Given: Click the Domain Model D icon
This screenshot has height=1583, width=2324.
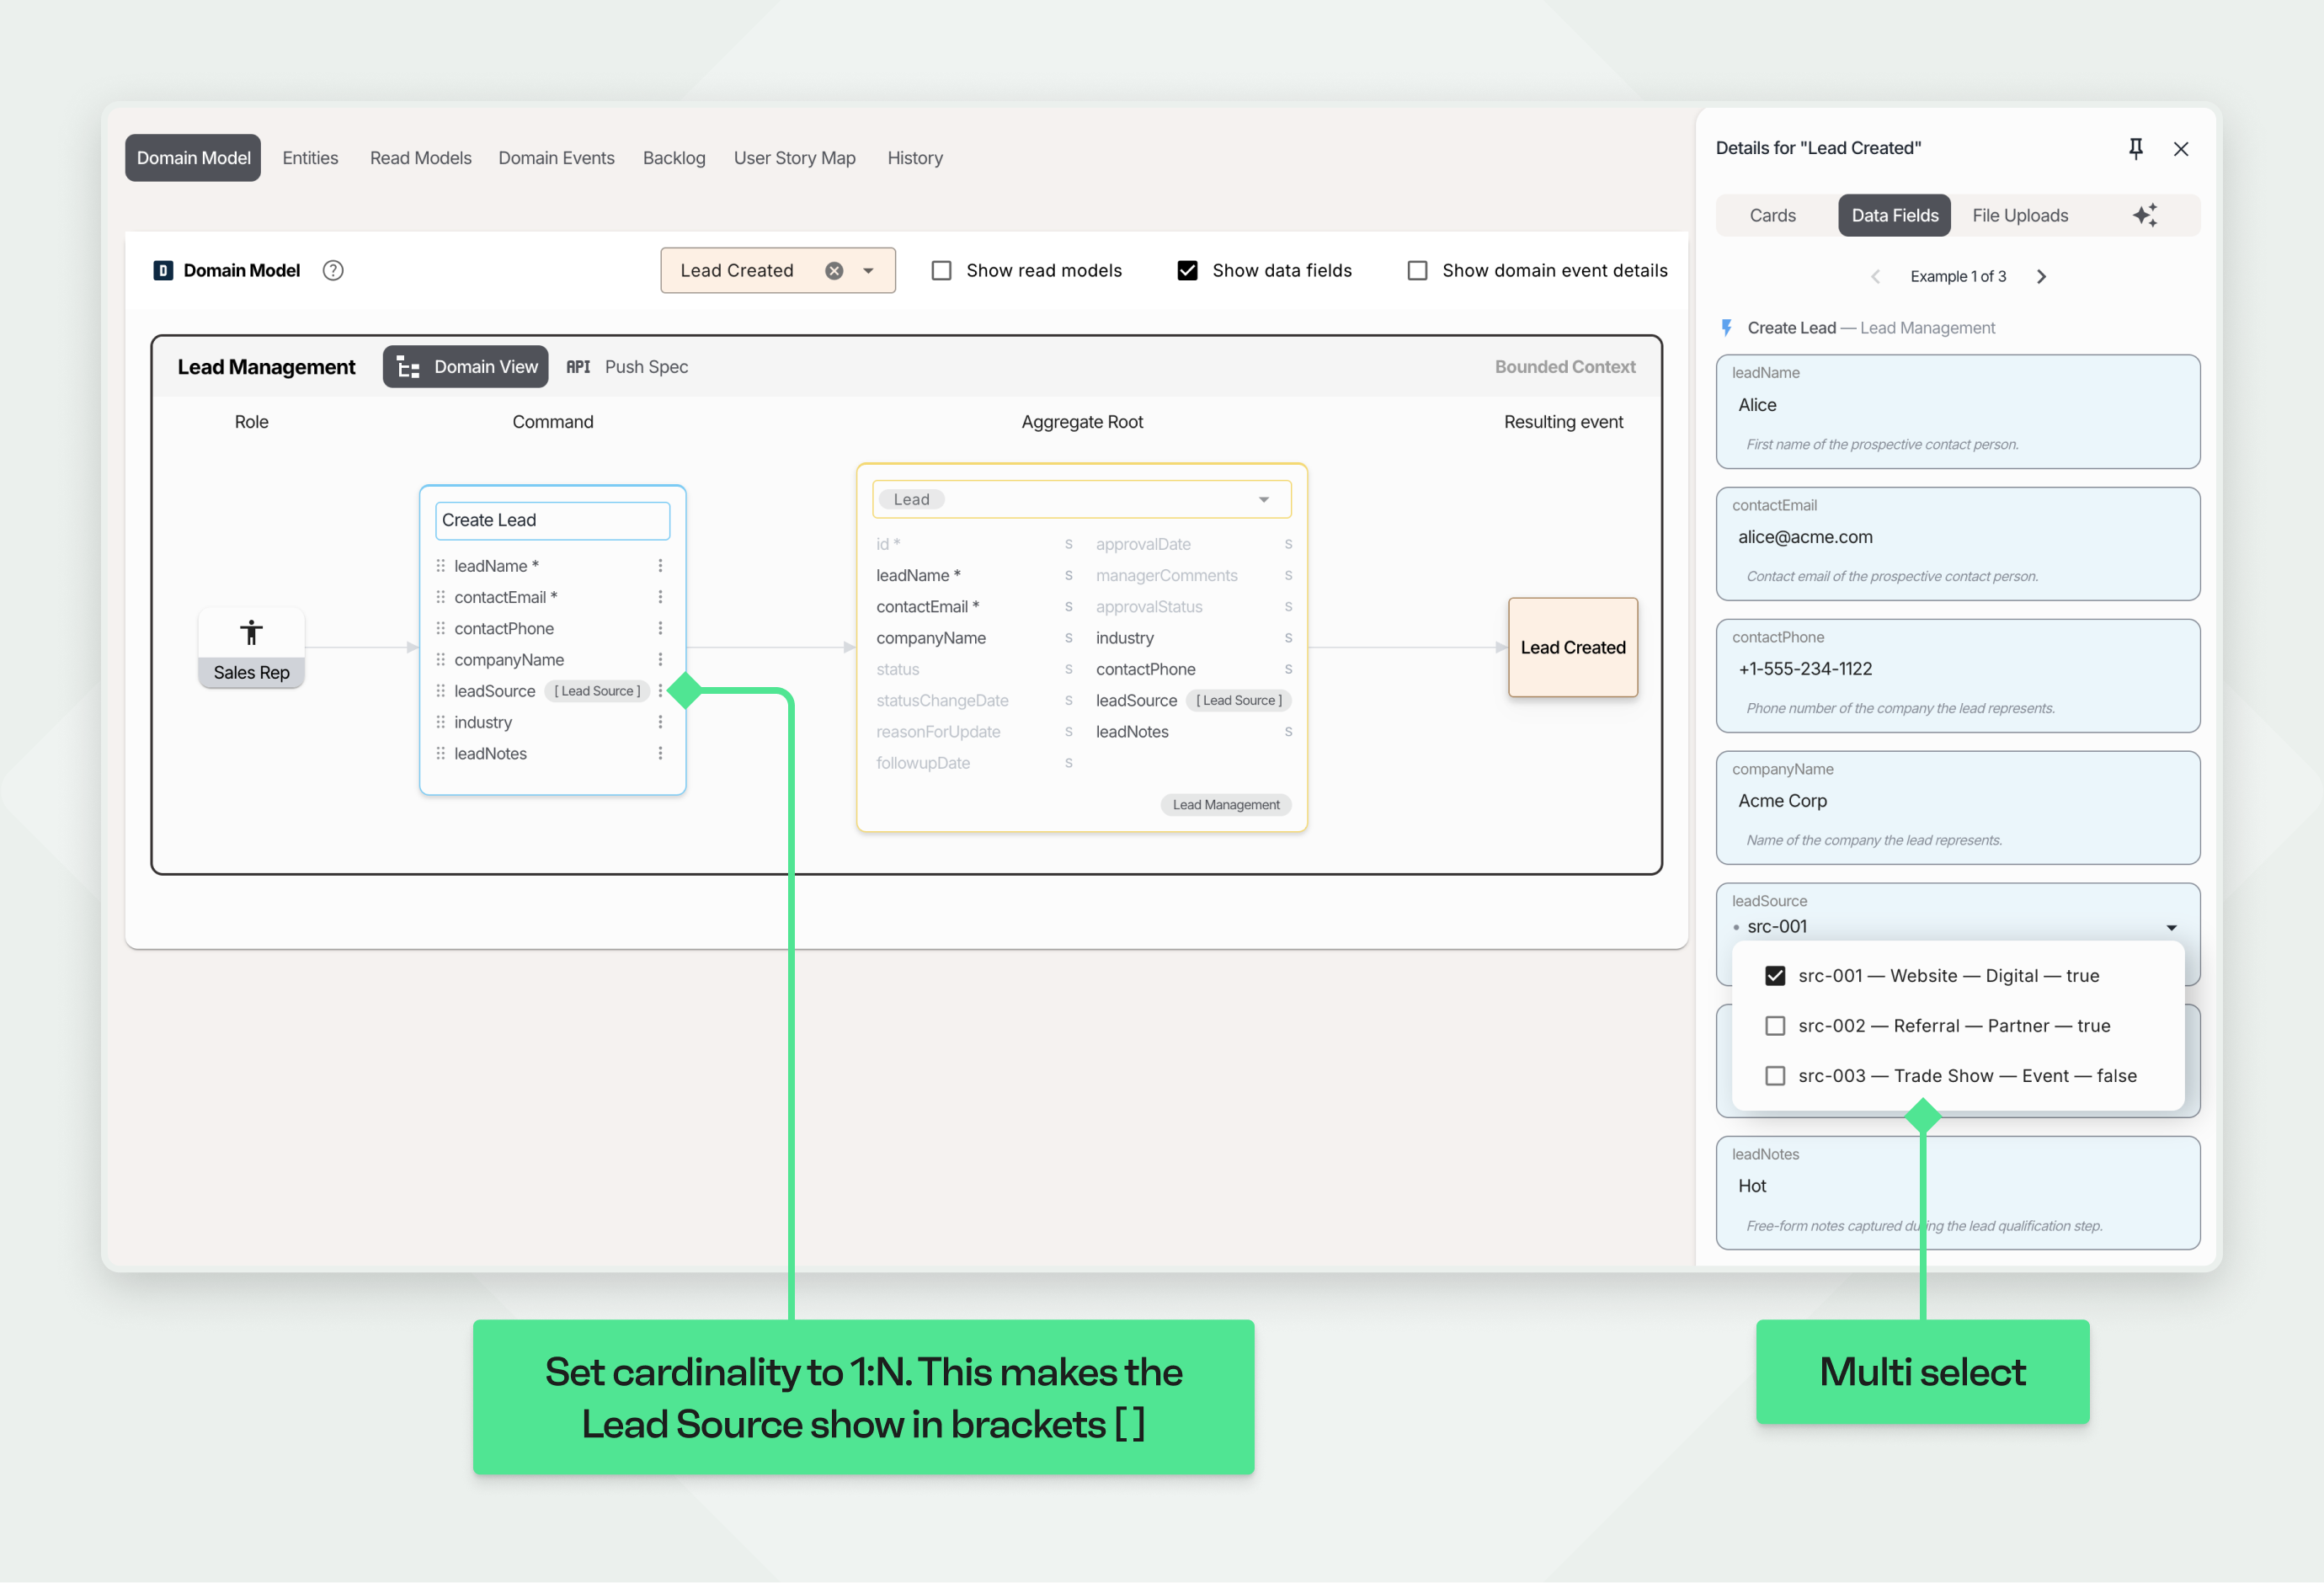Looking at the screenshot, I should [x=163, y=270].
